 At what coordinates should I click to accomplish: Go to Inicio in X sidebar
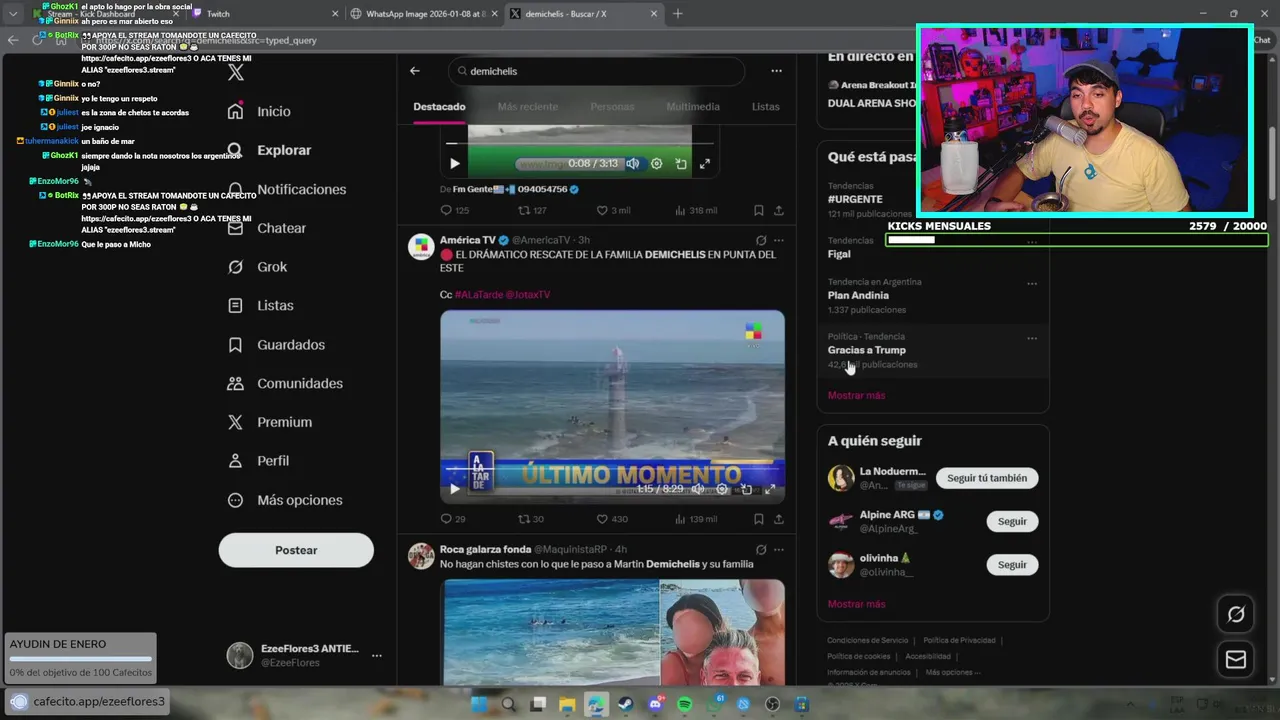tap(259, 111)
